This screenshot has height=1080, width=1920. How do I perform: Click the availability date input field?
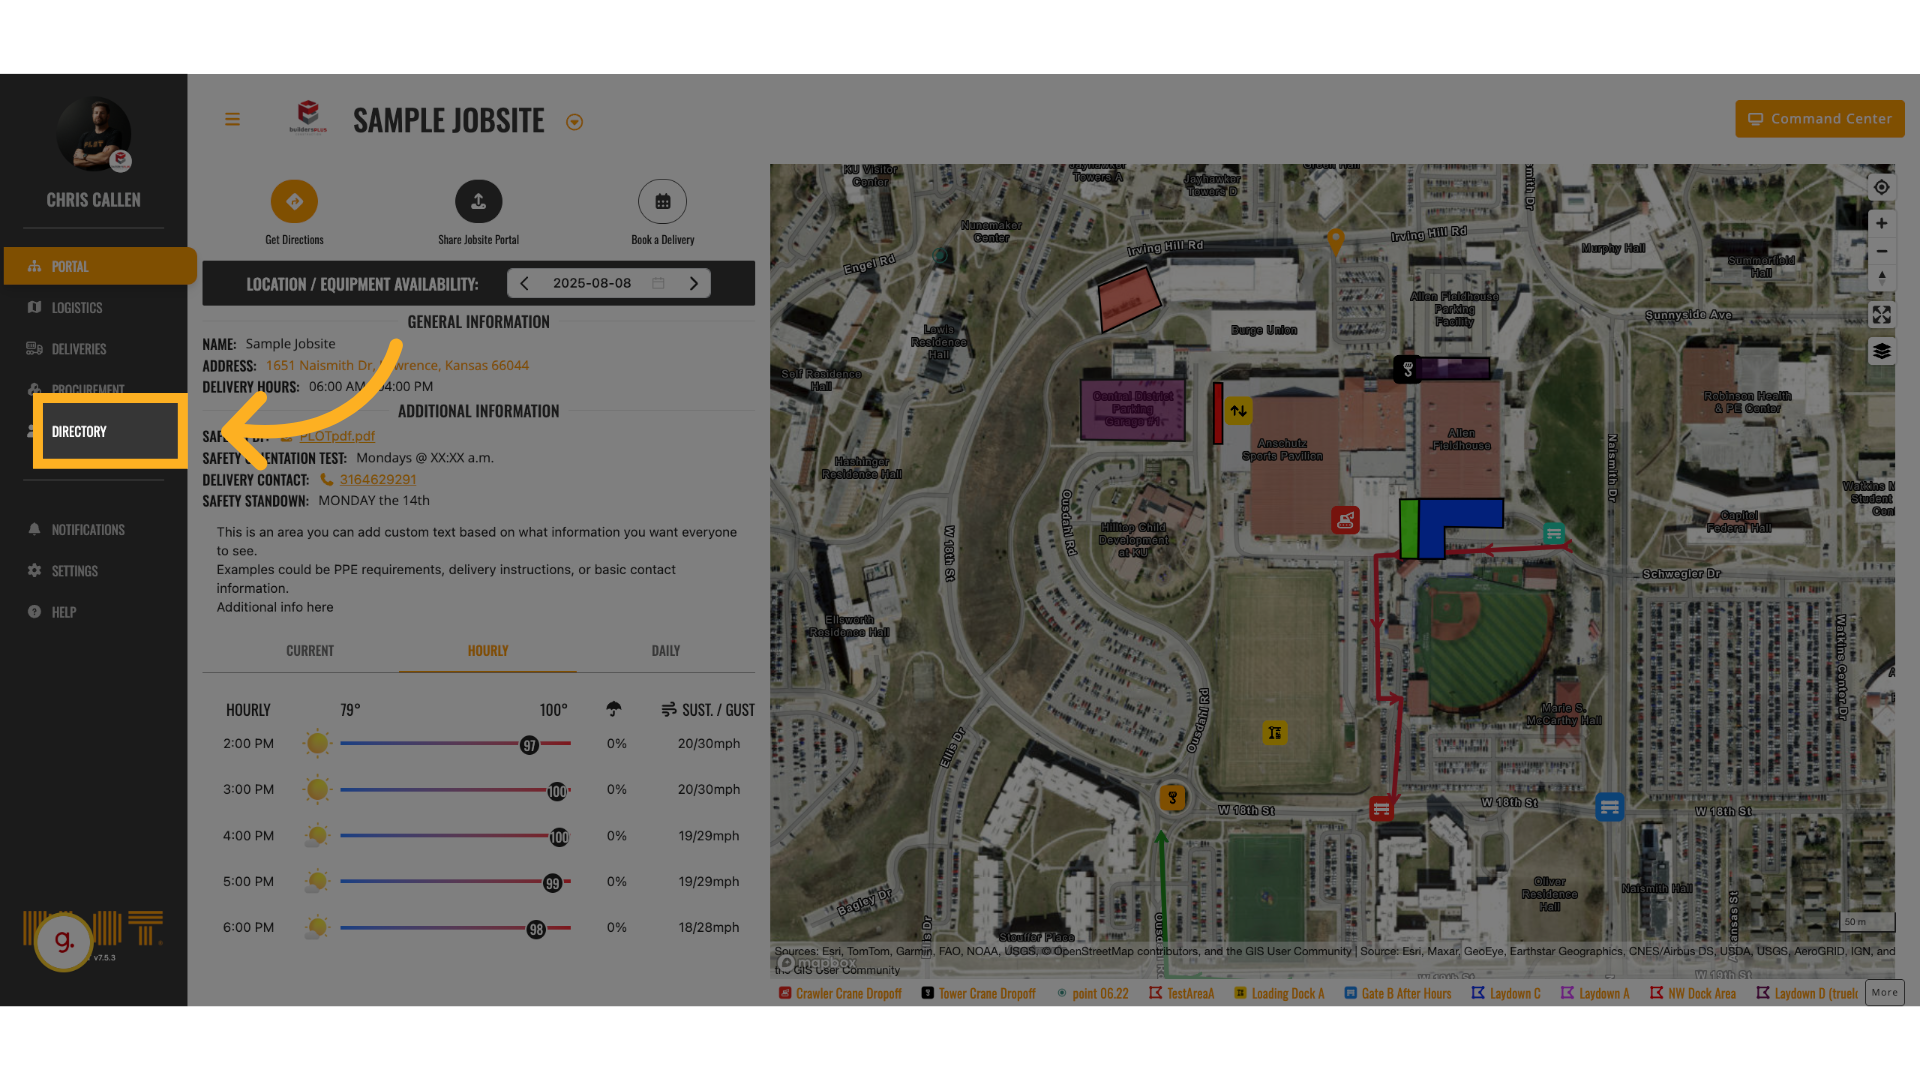(x=592, y=284)
